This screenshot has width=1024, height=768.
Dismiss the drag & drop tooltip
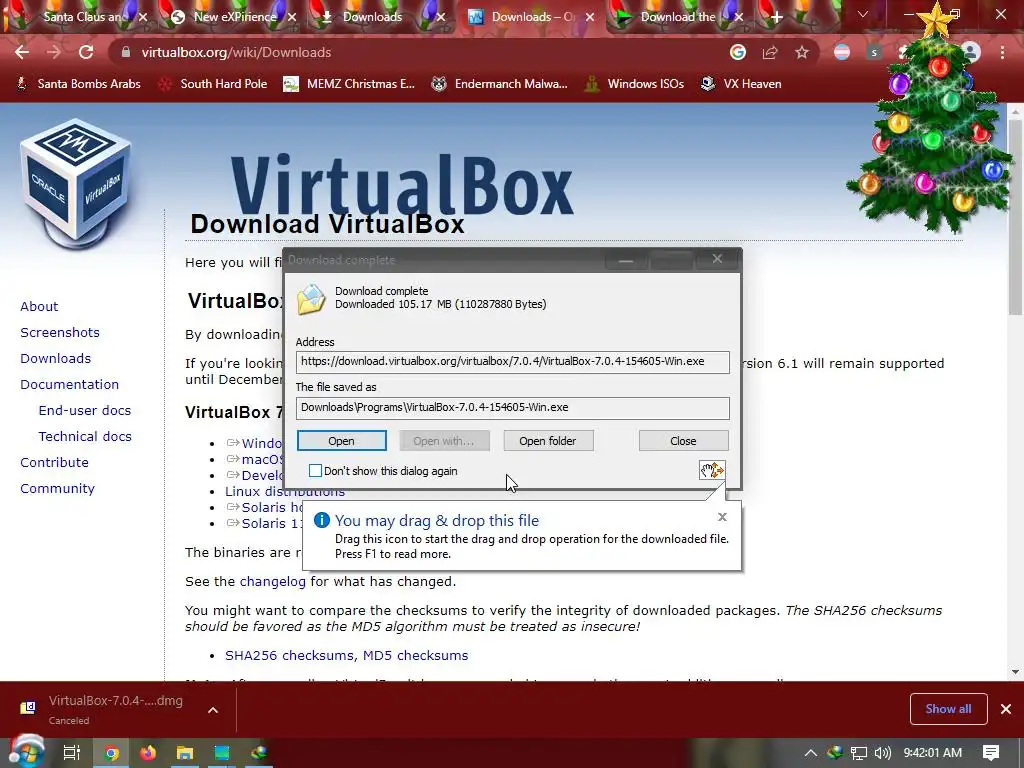(722, 517)
